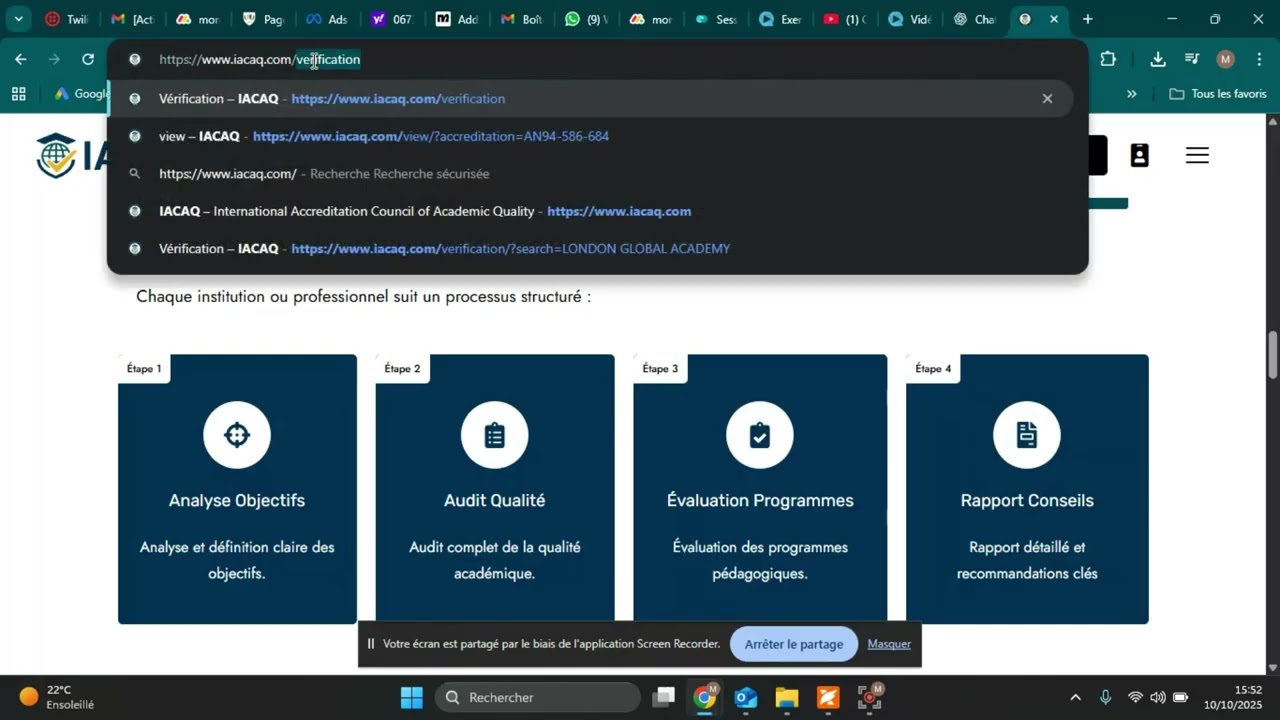Screen dimensions: 1280x720
Task: Open the Extensions puzzle icon
Action: point(1108,60)
